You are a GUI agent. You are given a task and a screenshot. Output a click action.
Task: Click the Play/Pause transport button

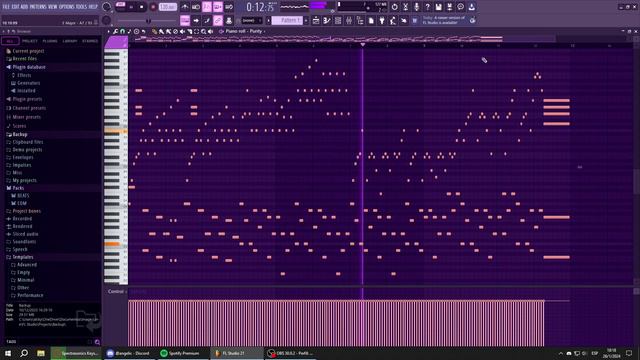(131, 7)
